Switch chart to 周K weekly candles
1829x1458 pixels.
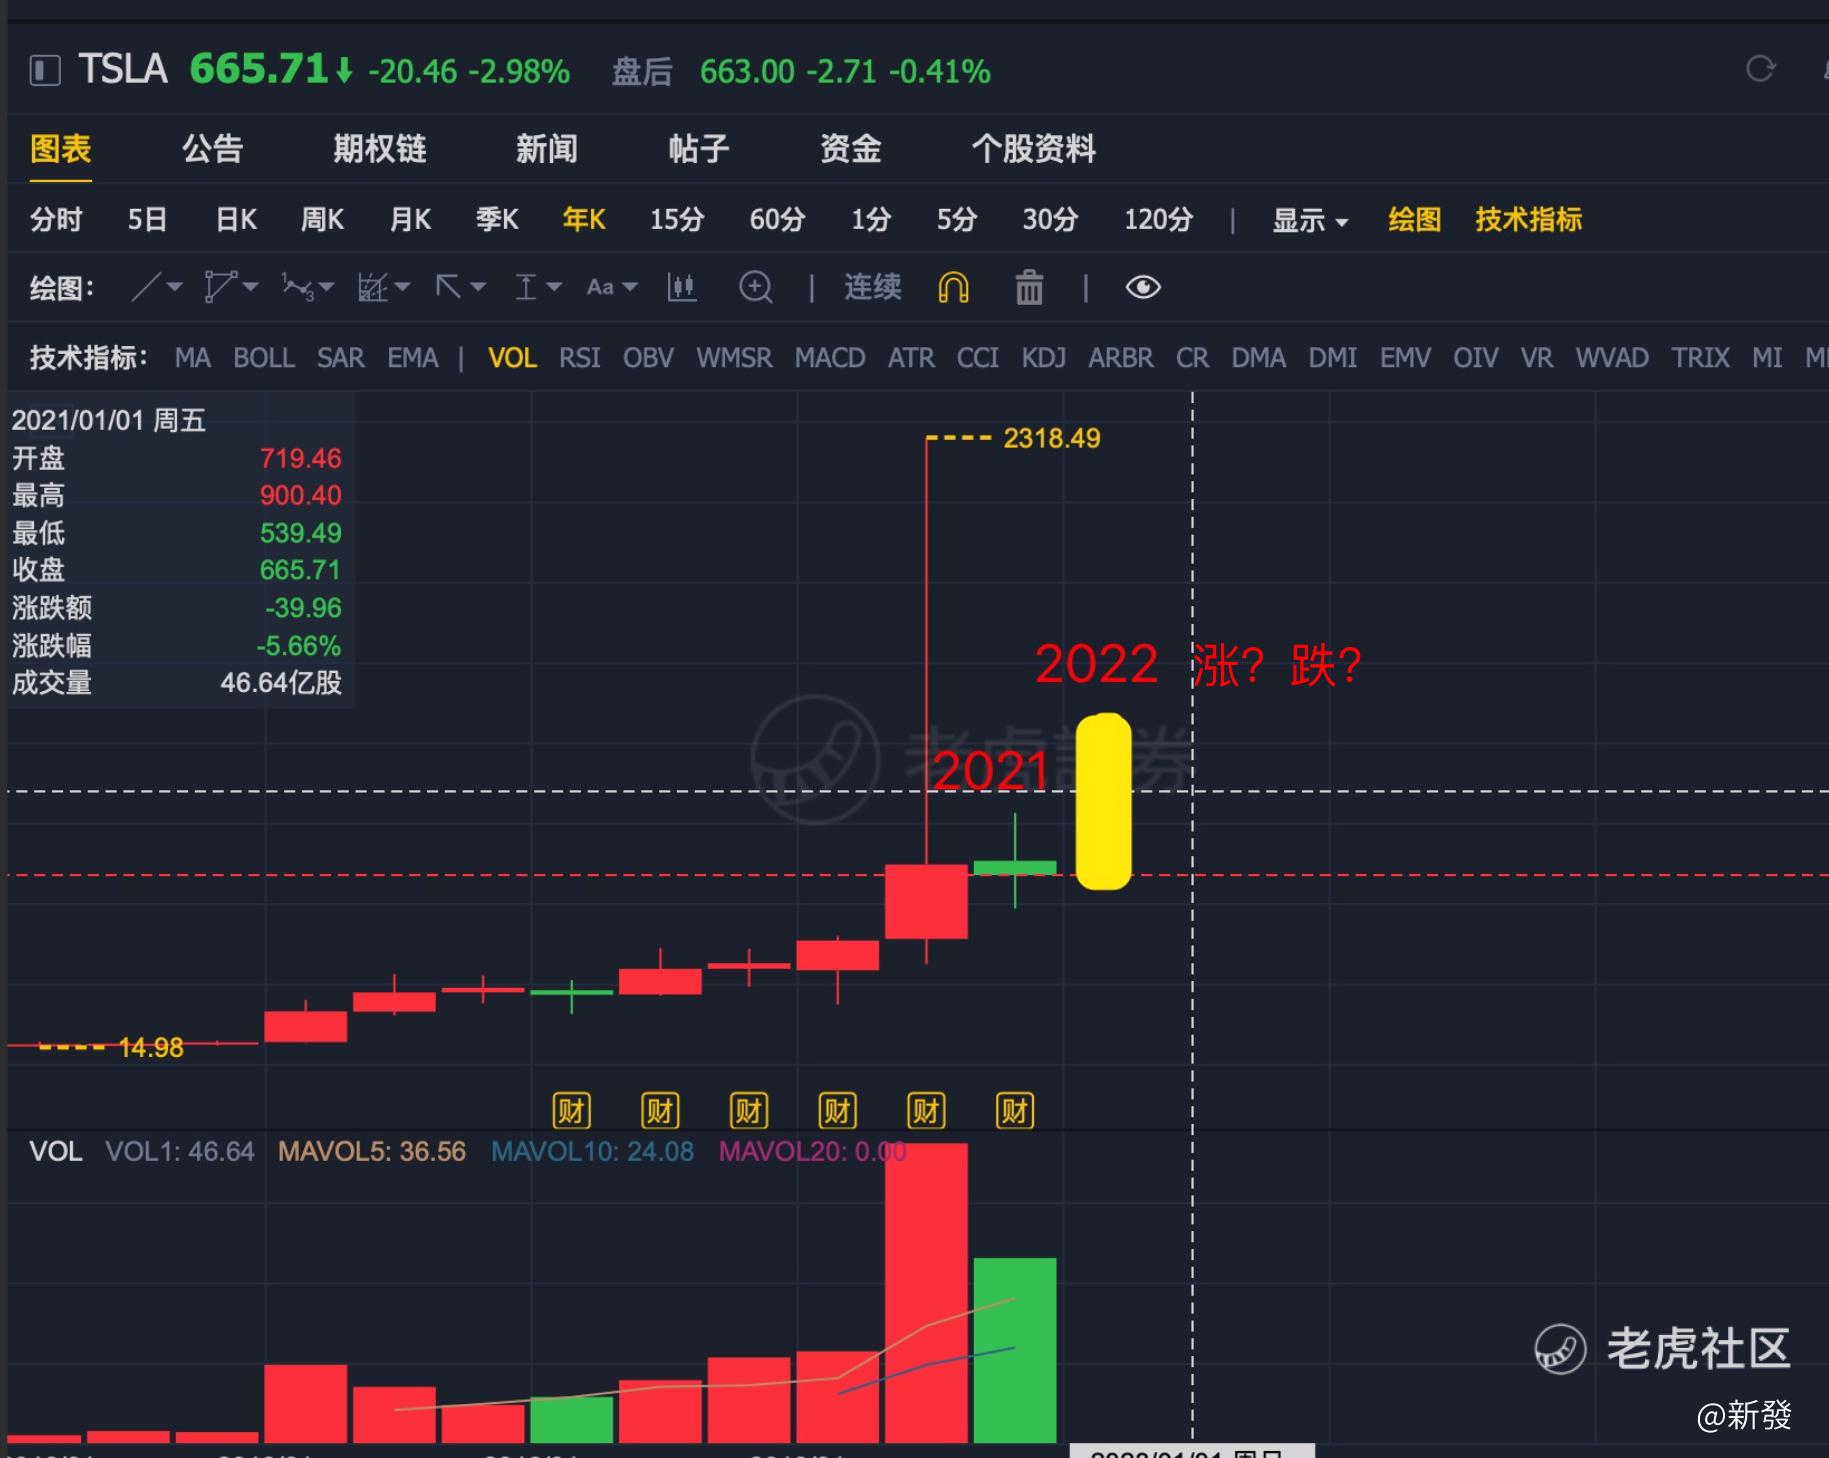click(x=323, y=220)
